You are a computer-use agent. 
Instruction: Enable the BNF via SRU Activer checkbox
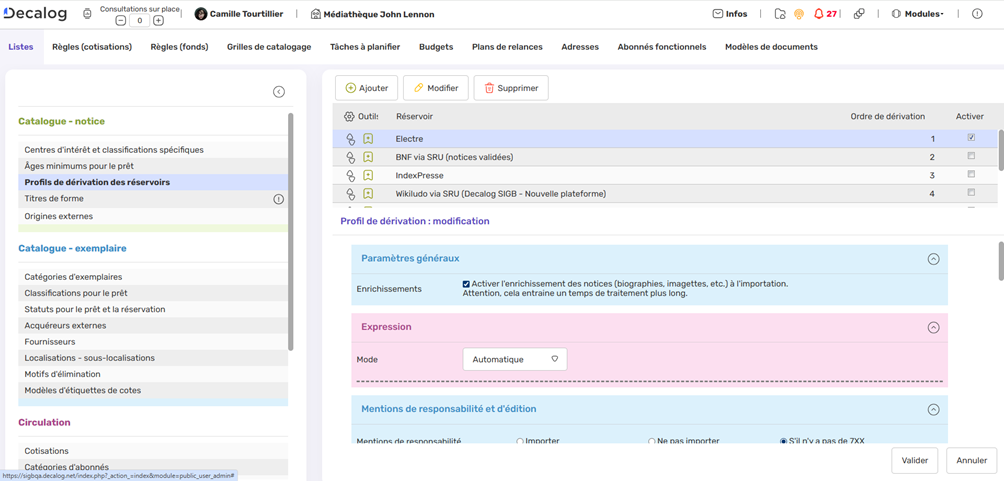(x=970, y=157)
